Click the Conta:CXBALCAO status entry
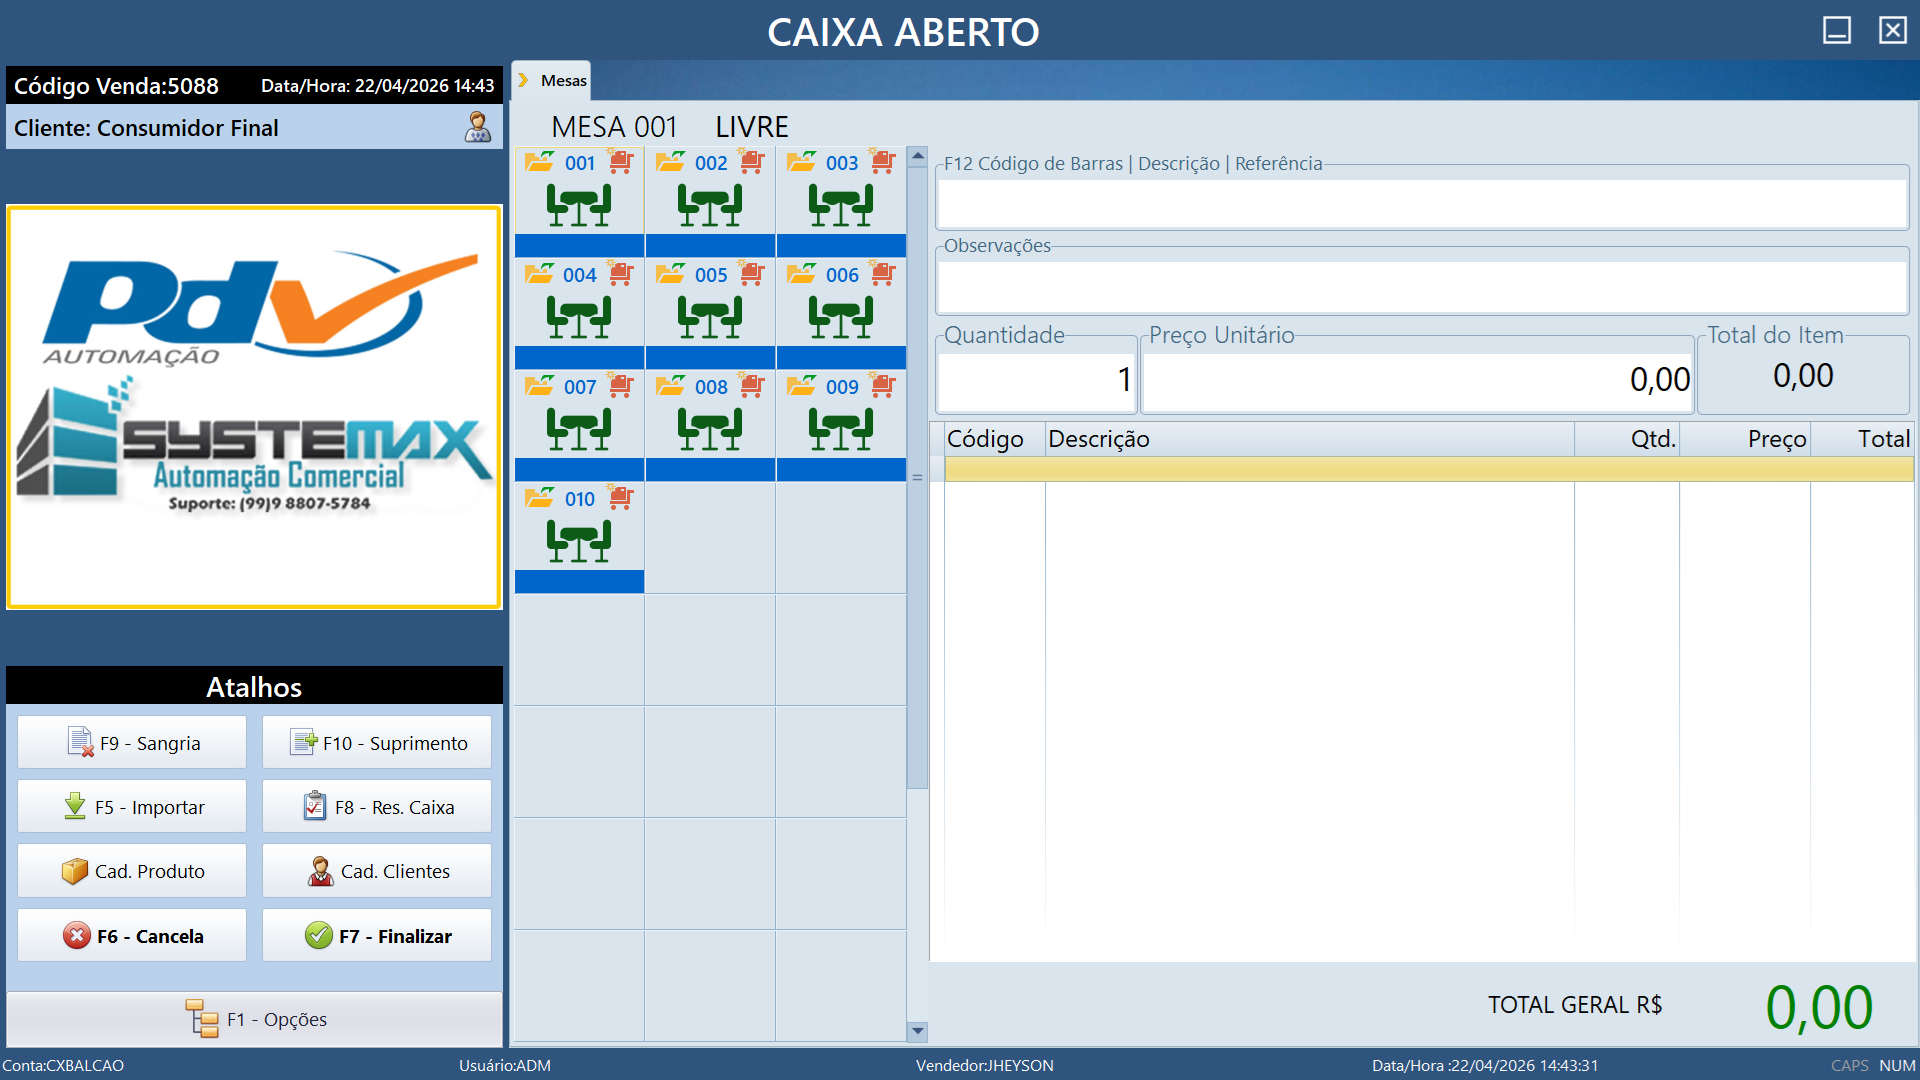The width and height of the screenshot is (1920, 1080). (x=63, y=1065)
